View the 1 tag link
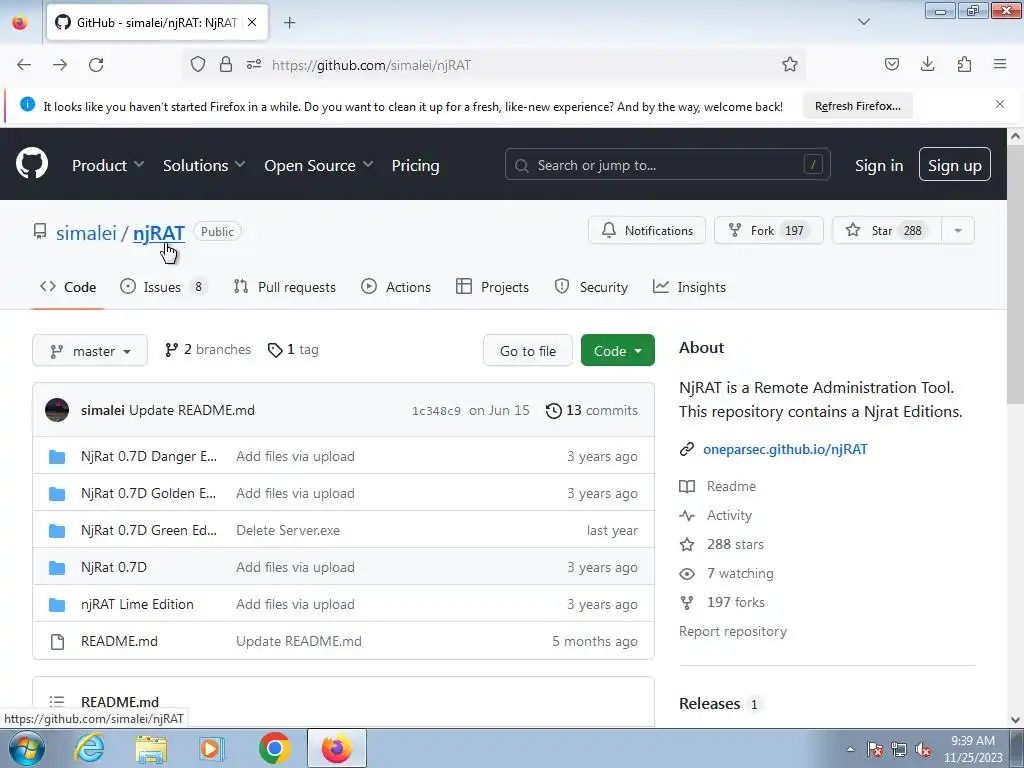1024x768 pixels. [293, 349]
